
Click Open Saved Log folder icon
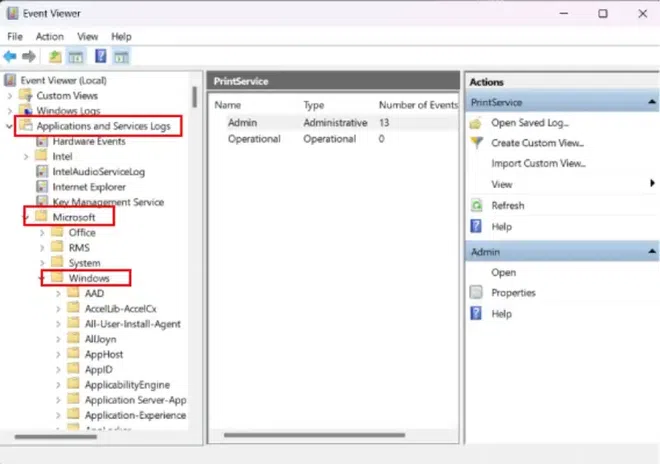[x=476, y=123]
